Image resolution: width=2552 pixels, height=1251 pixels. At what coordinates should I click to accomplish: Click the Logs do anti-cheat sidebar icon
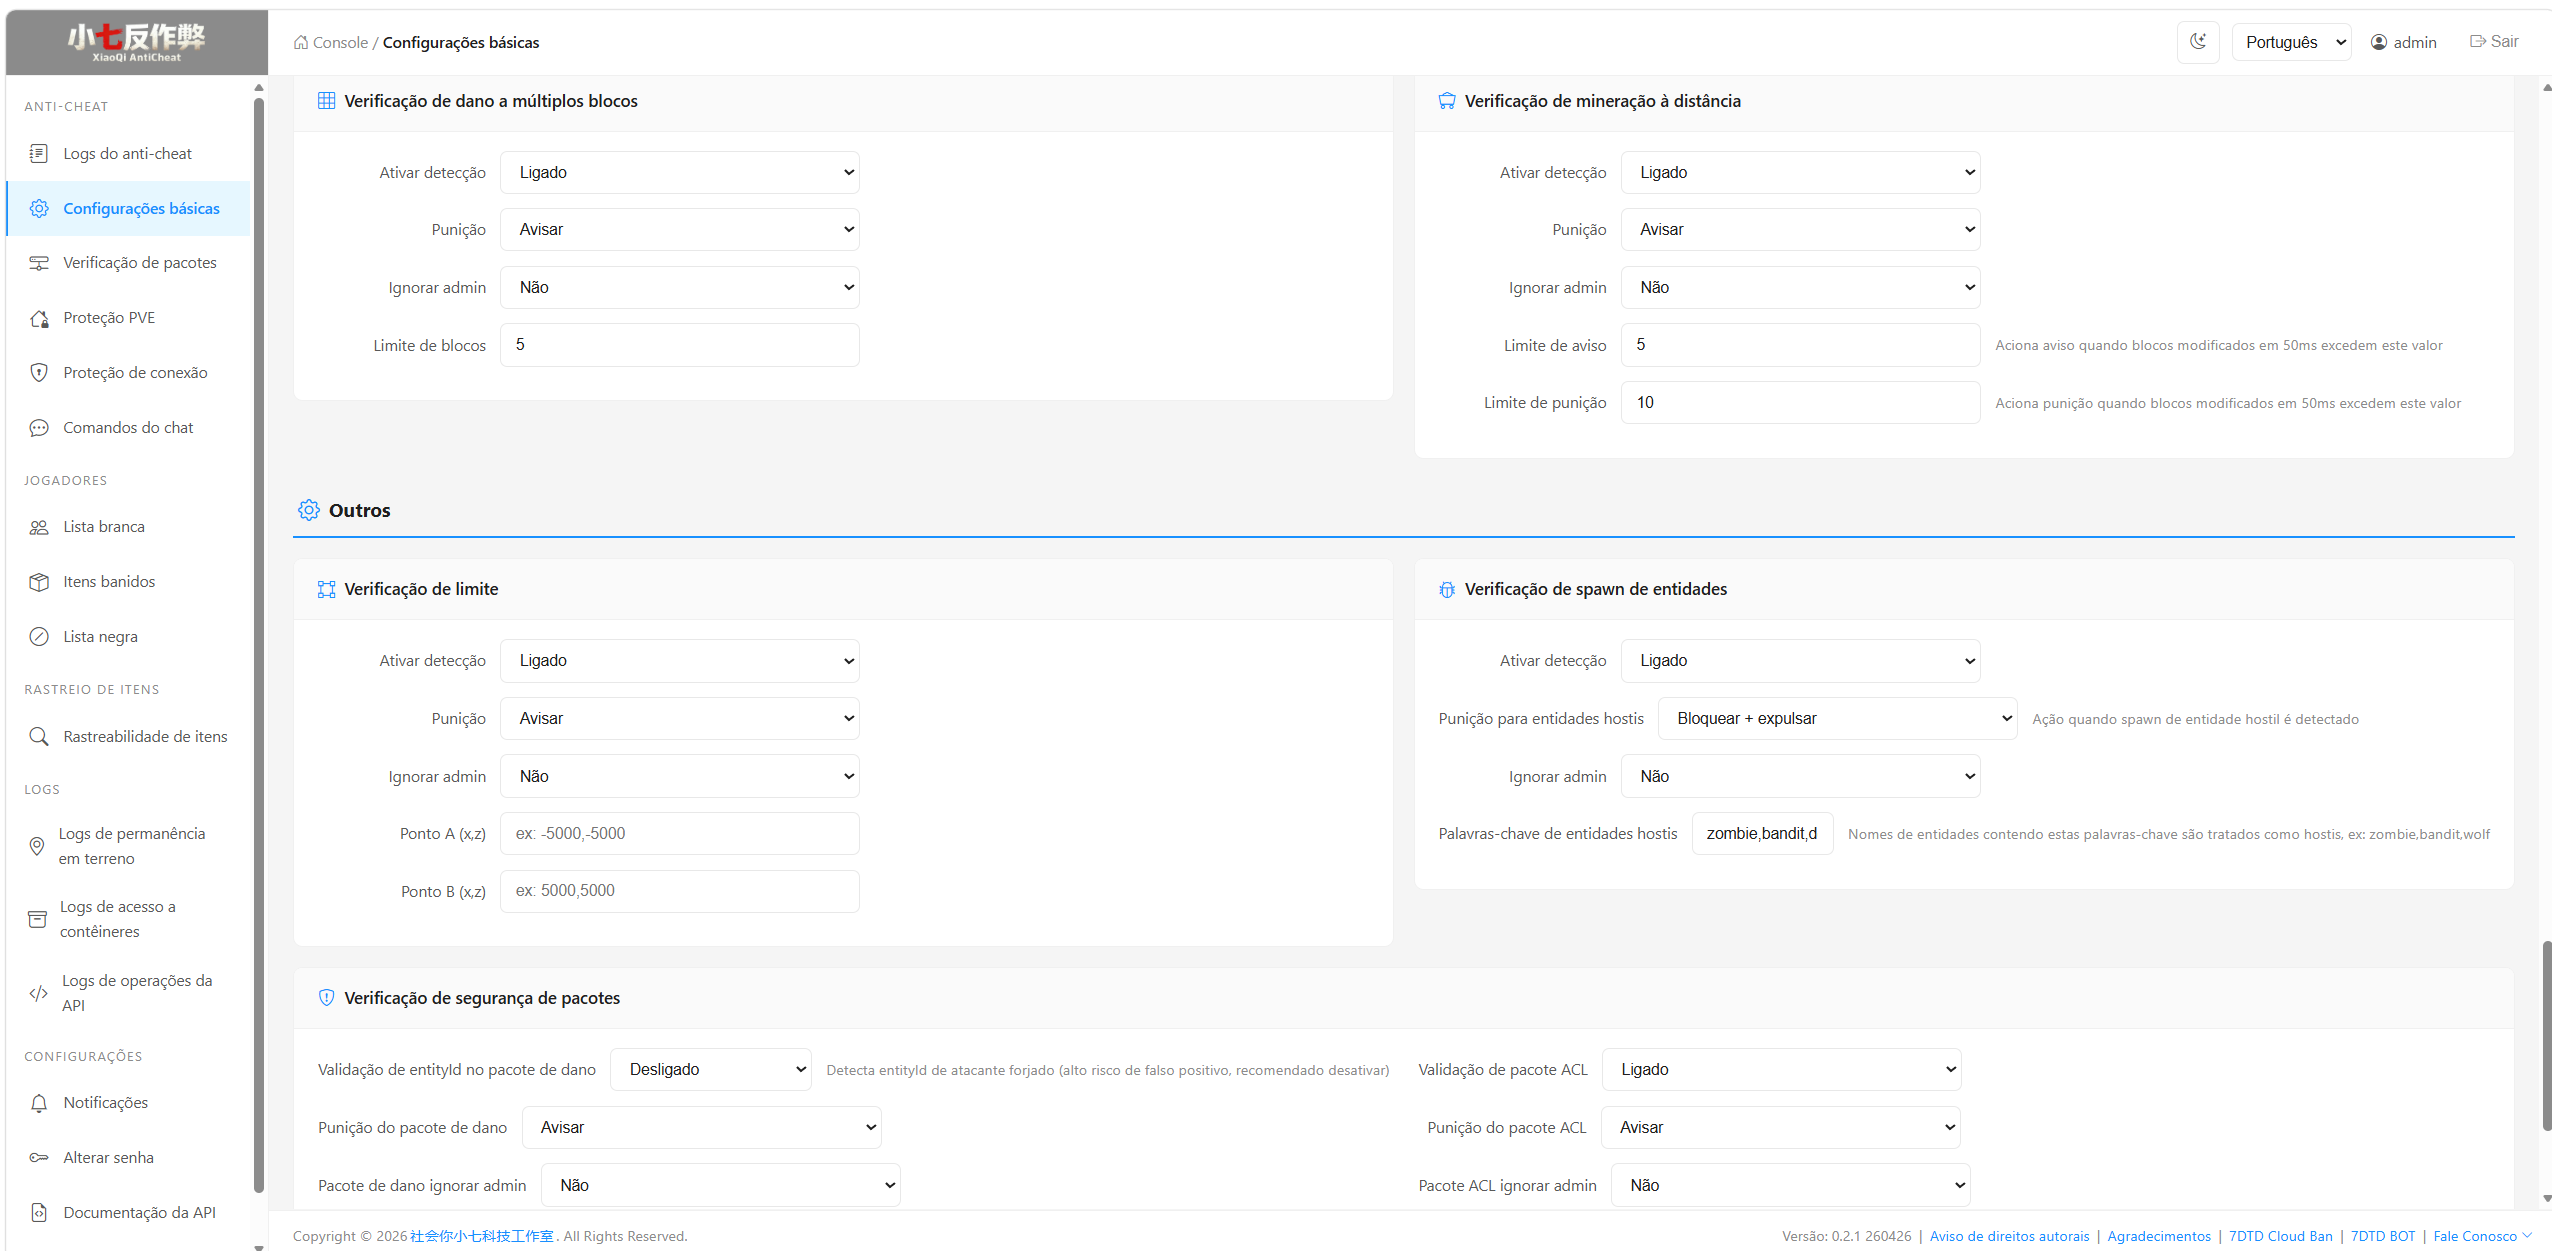coord(39,153)
